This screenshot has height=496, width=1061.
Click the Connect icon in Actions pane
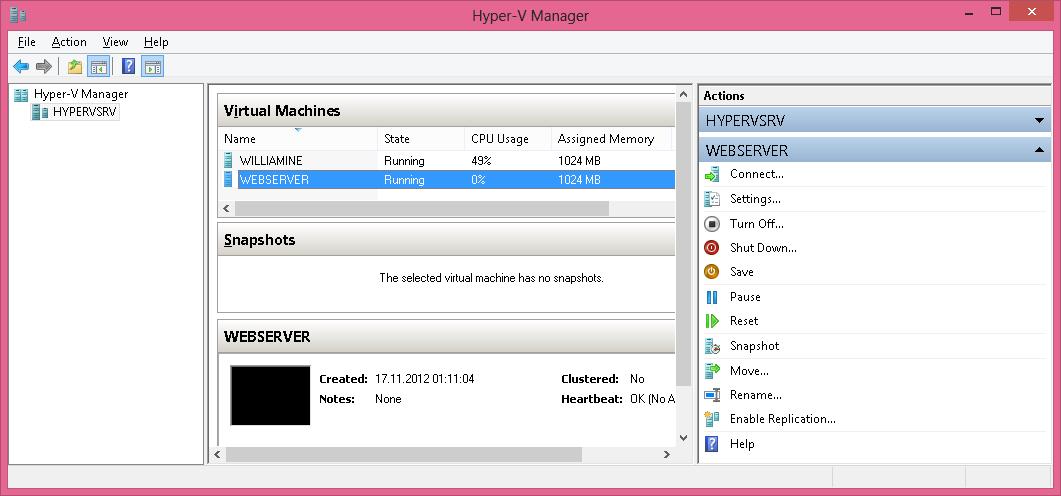click(x=712, y=174)
